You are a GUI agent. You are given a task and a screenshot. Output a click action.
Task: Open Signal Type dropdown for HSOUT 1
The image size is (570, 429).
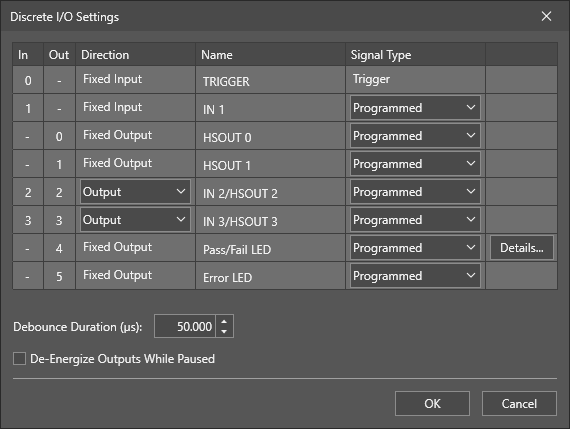(x=415, y=164)
